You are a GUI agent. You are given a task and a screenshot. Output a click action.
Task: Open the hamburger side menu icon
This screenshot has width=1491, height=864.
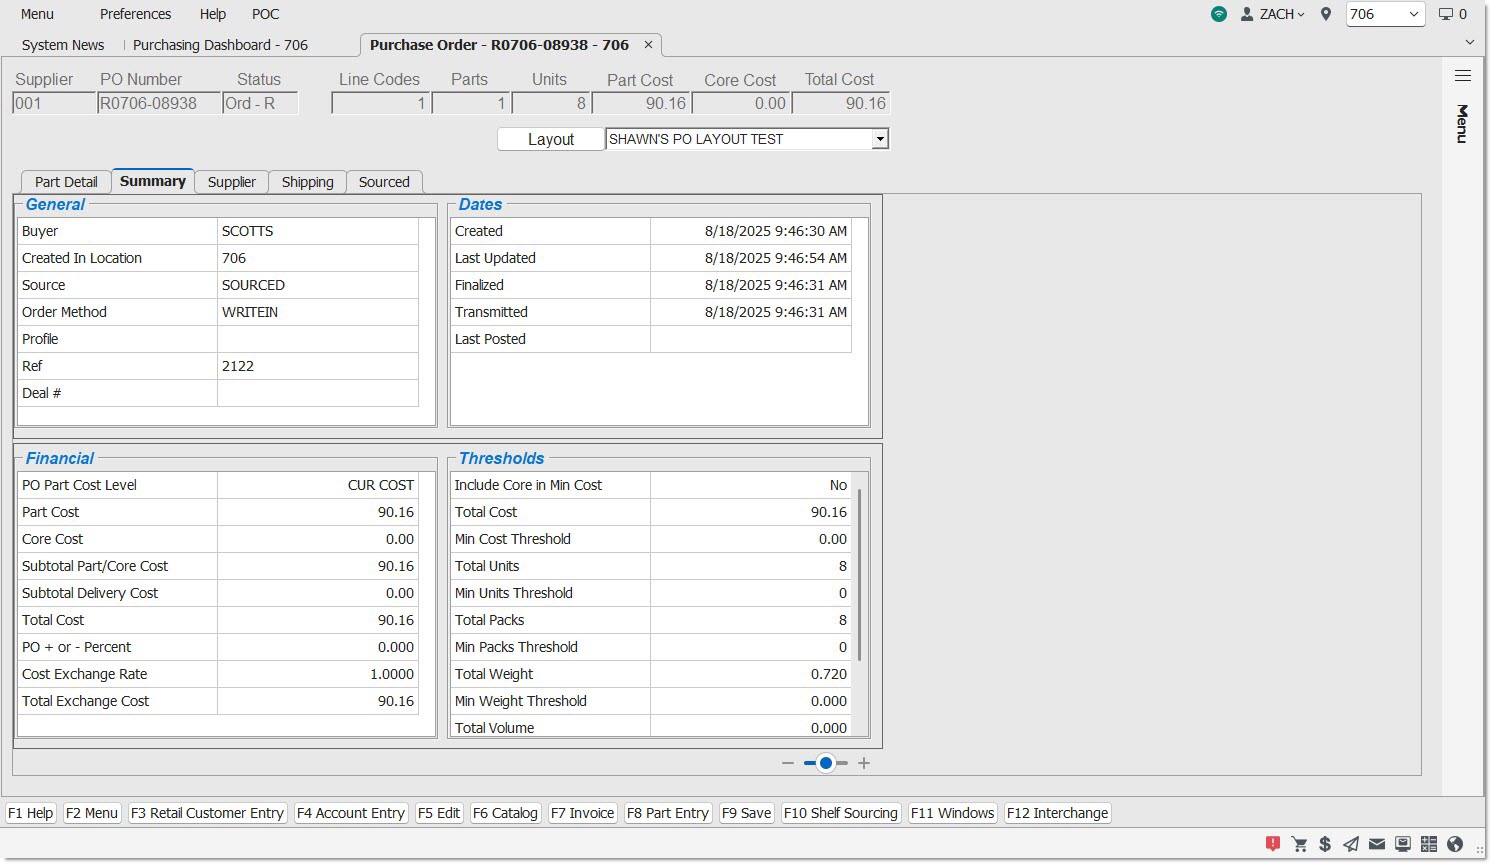point(1462,76)
